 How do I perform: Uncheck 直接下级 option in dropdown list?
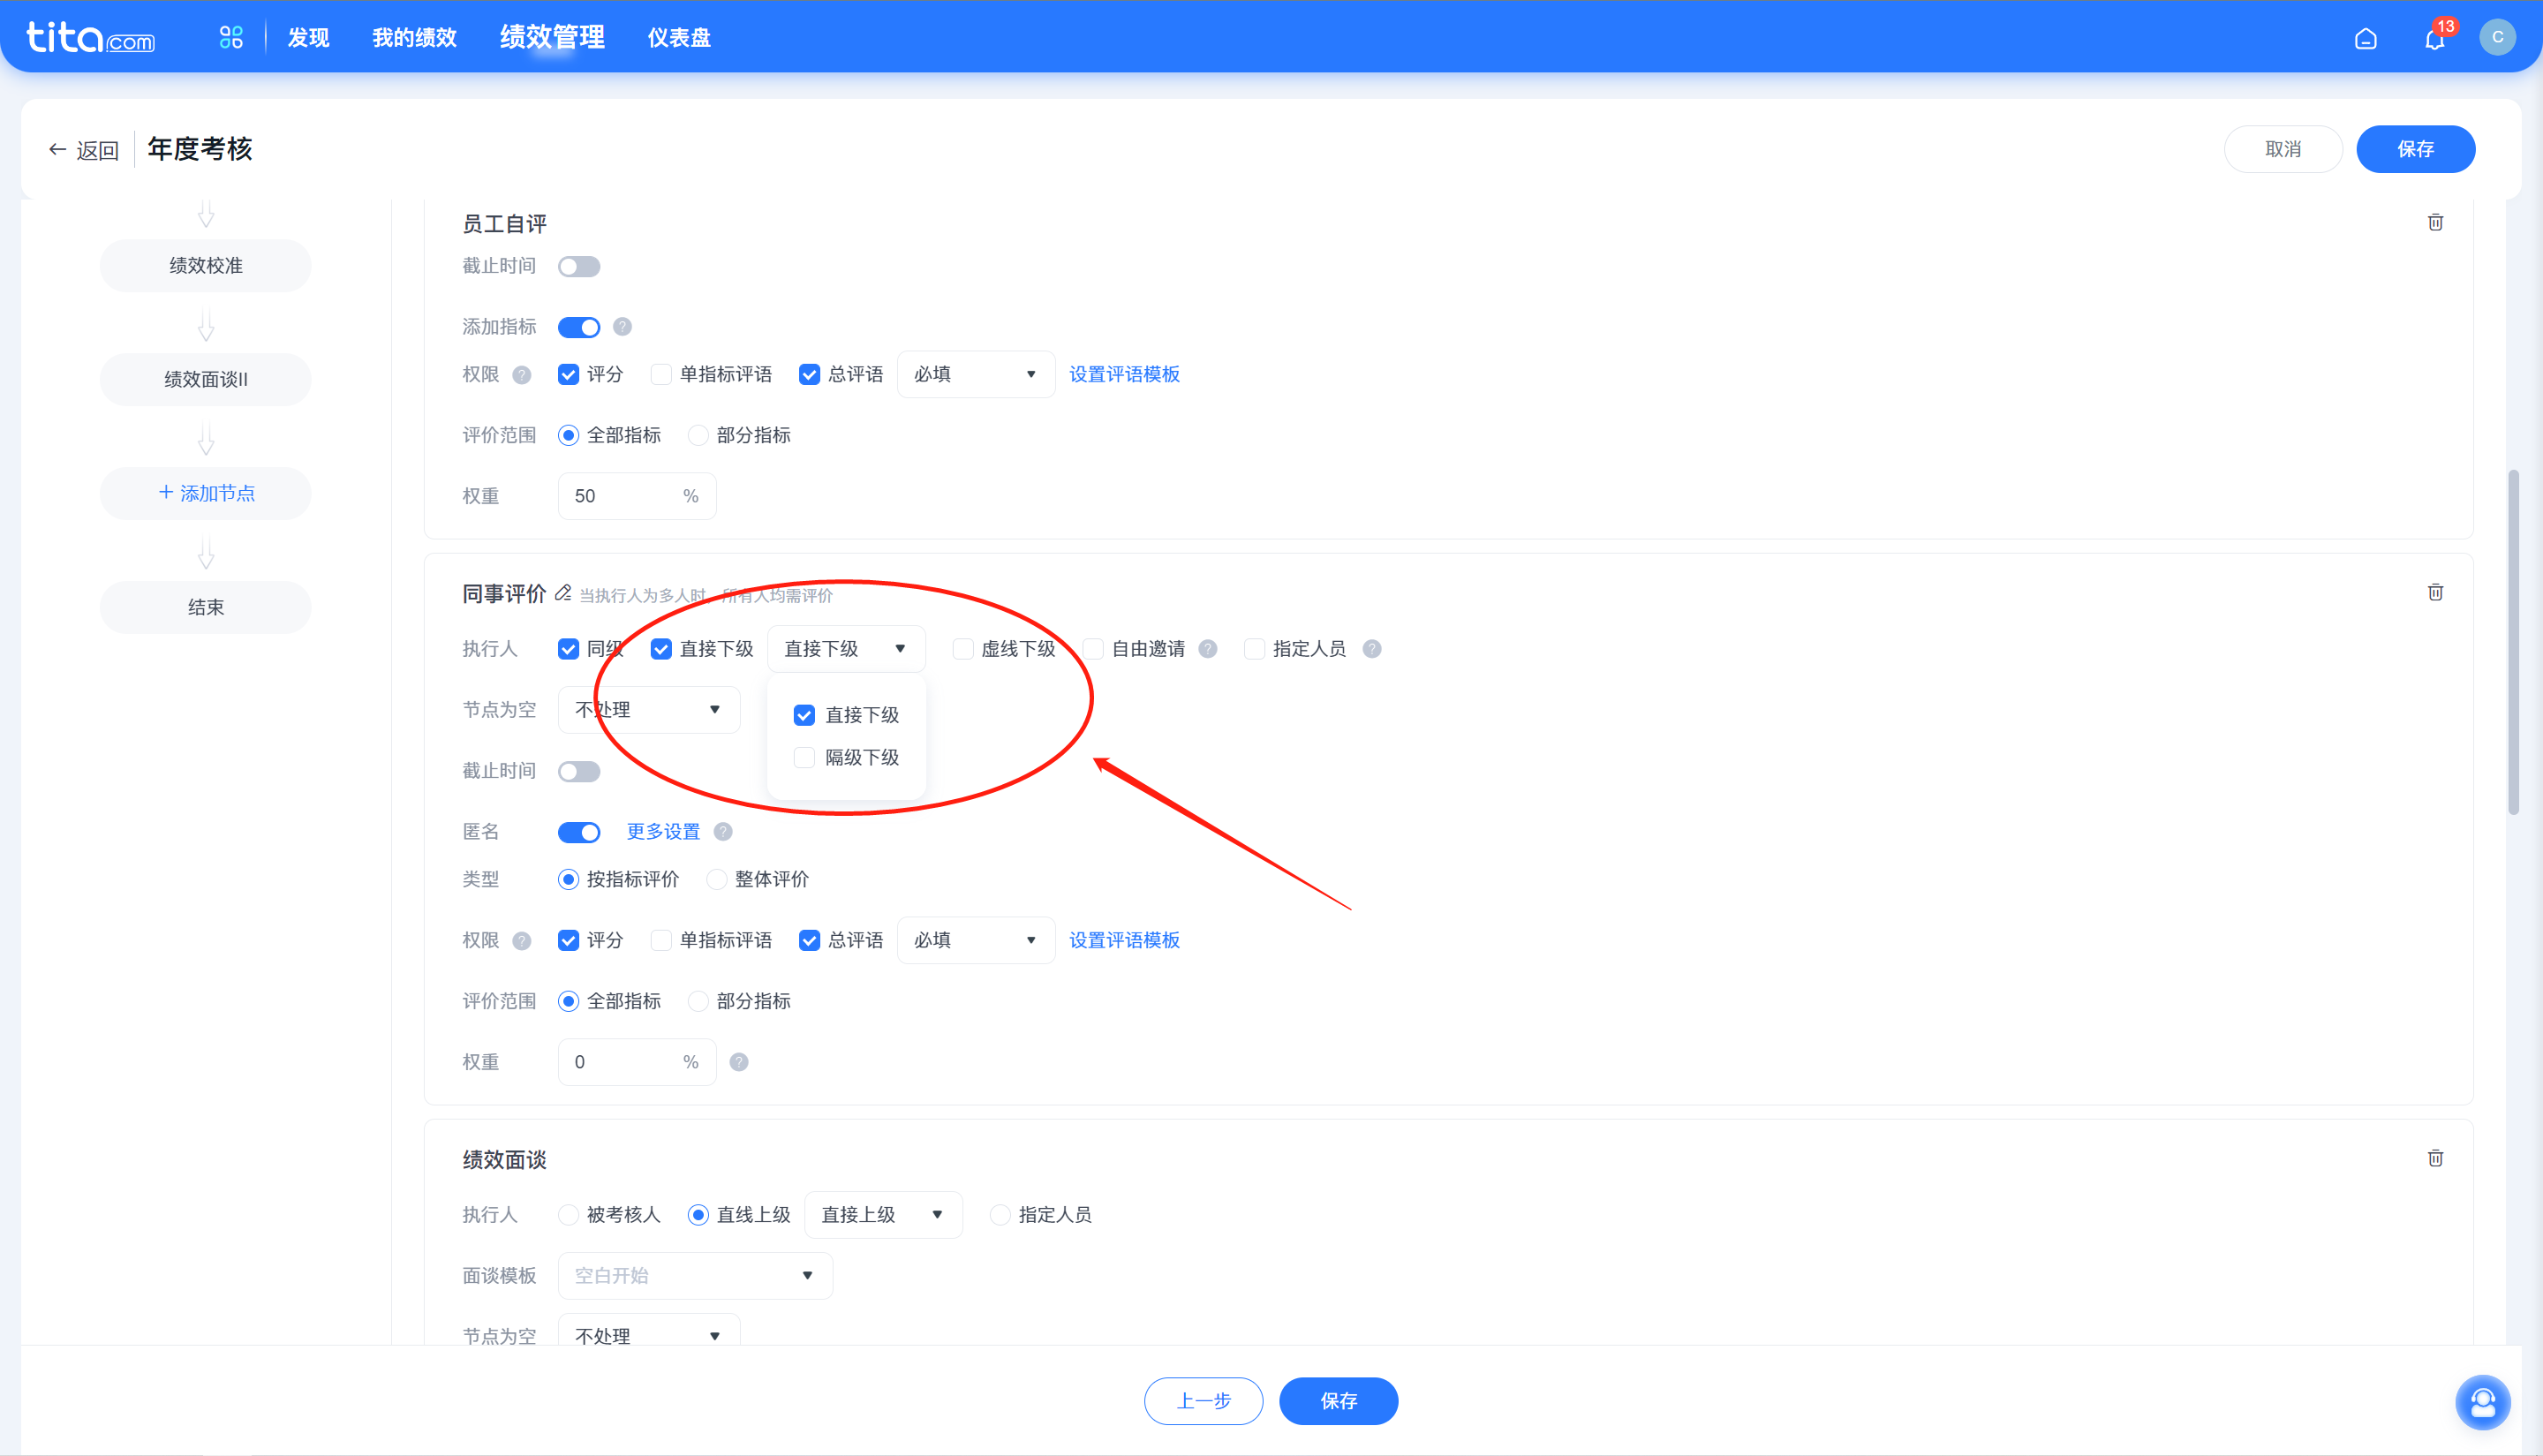point(804,715)
